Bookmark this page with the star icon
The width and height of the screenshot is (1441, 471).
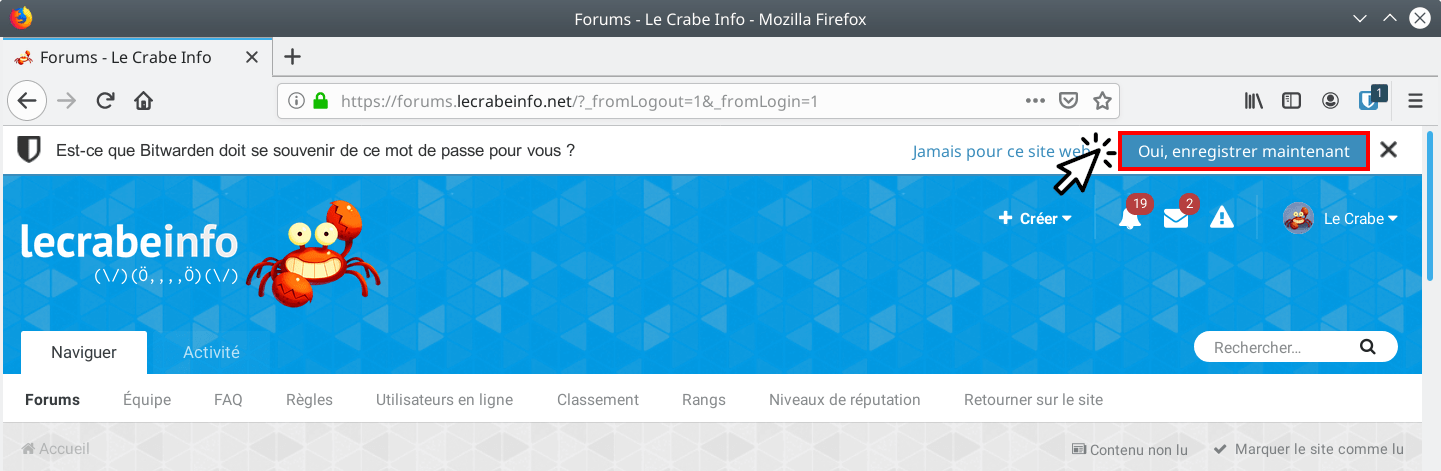(1102, 100)
